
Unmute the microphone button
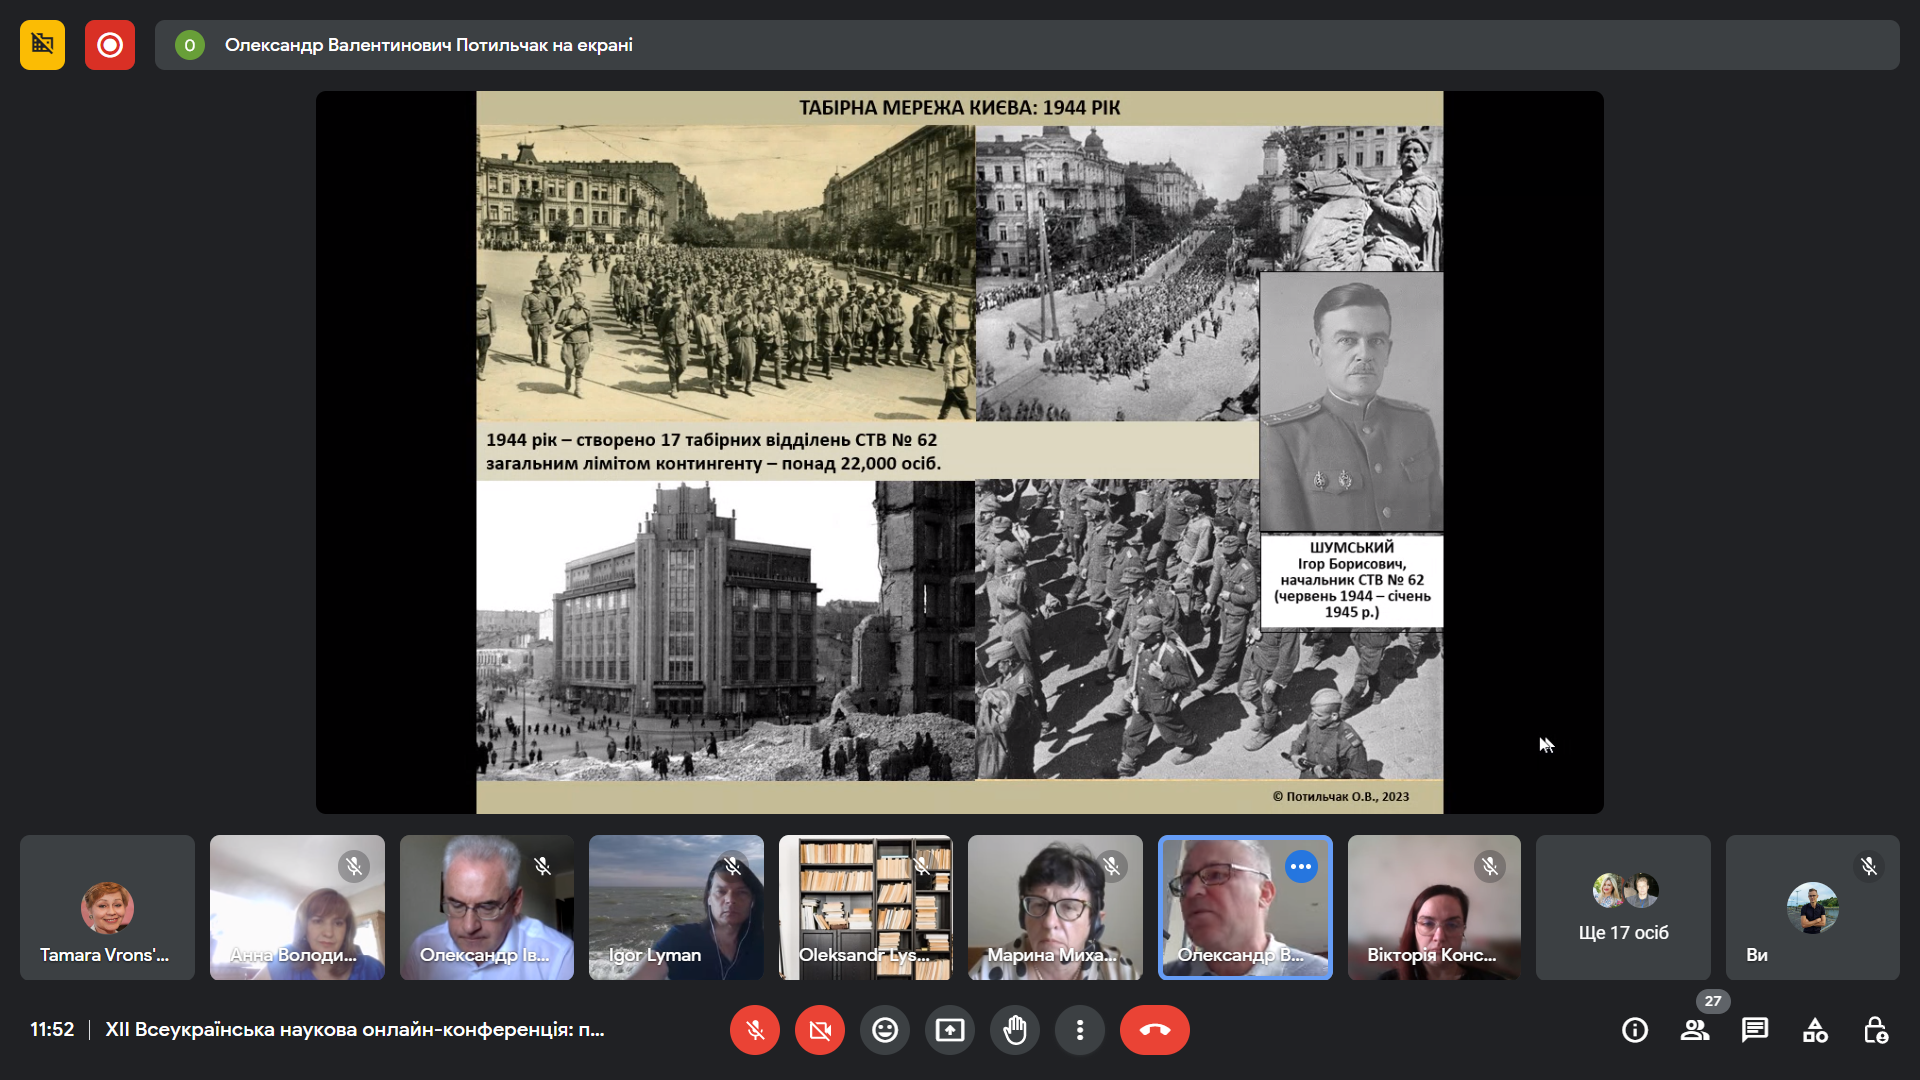(x=755, y=1030)
